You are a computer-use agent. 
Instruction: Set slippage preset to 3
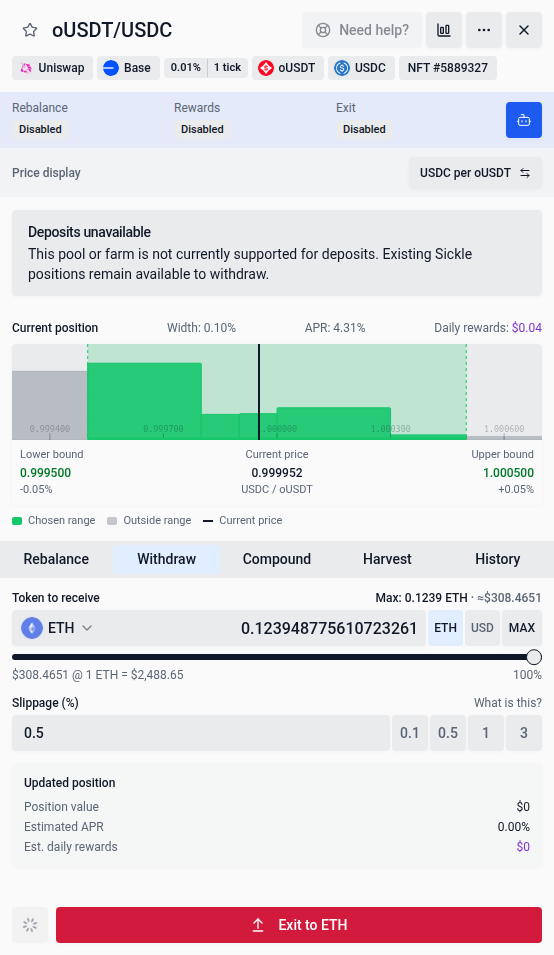(524, 733)
